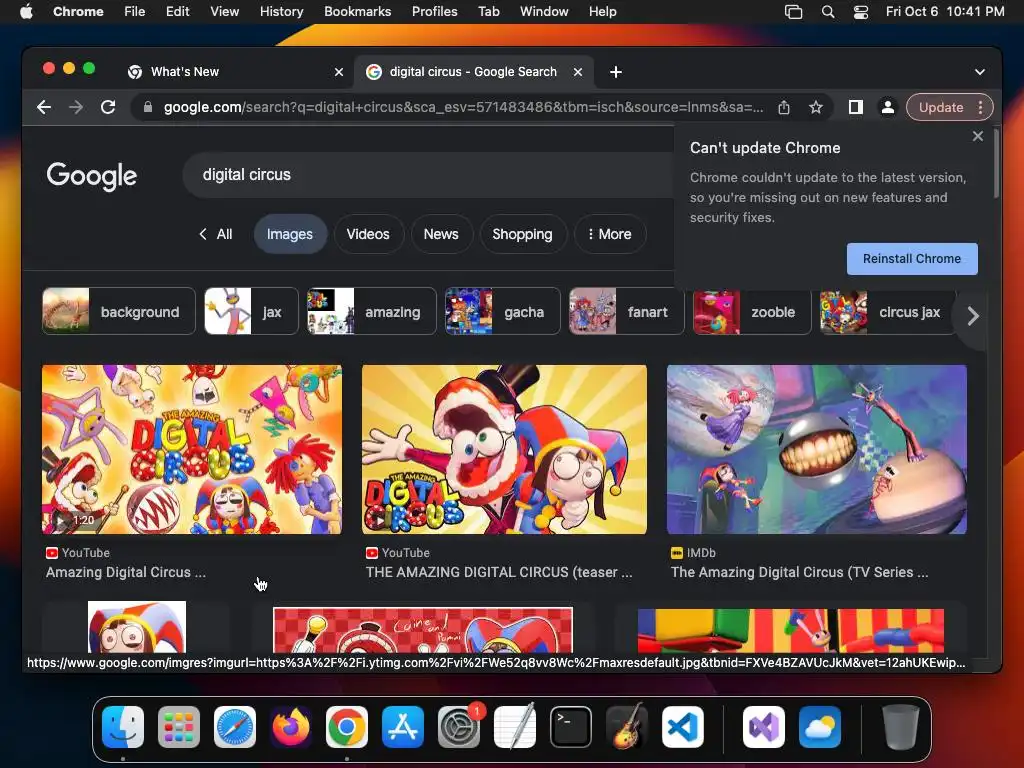Image resolution: width=1024 pixels, height=768 pixels.
Task: Go back to the previous page
Action: [x=44, y=107]
